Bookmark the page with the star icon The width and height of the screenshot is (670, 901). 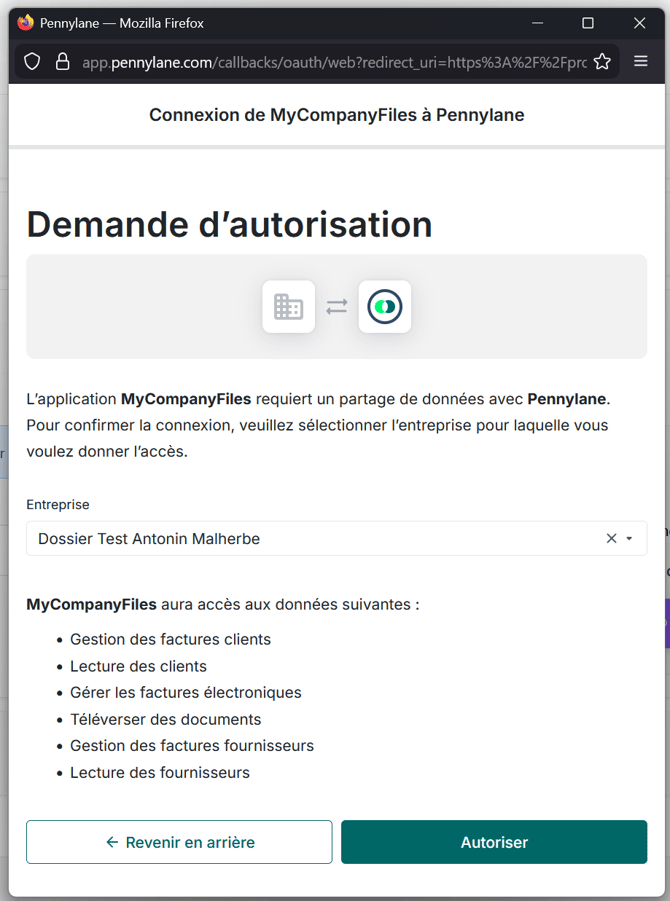click(603, 61)
